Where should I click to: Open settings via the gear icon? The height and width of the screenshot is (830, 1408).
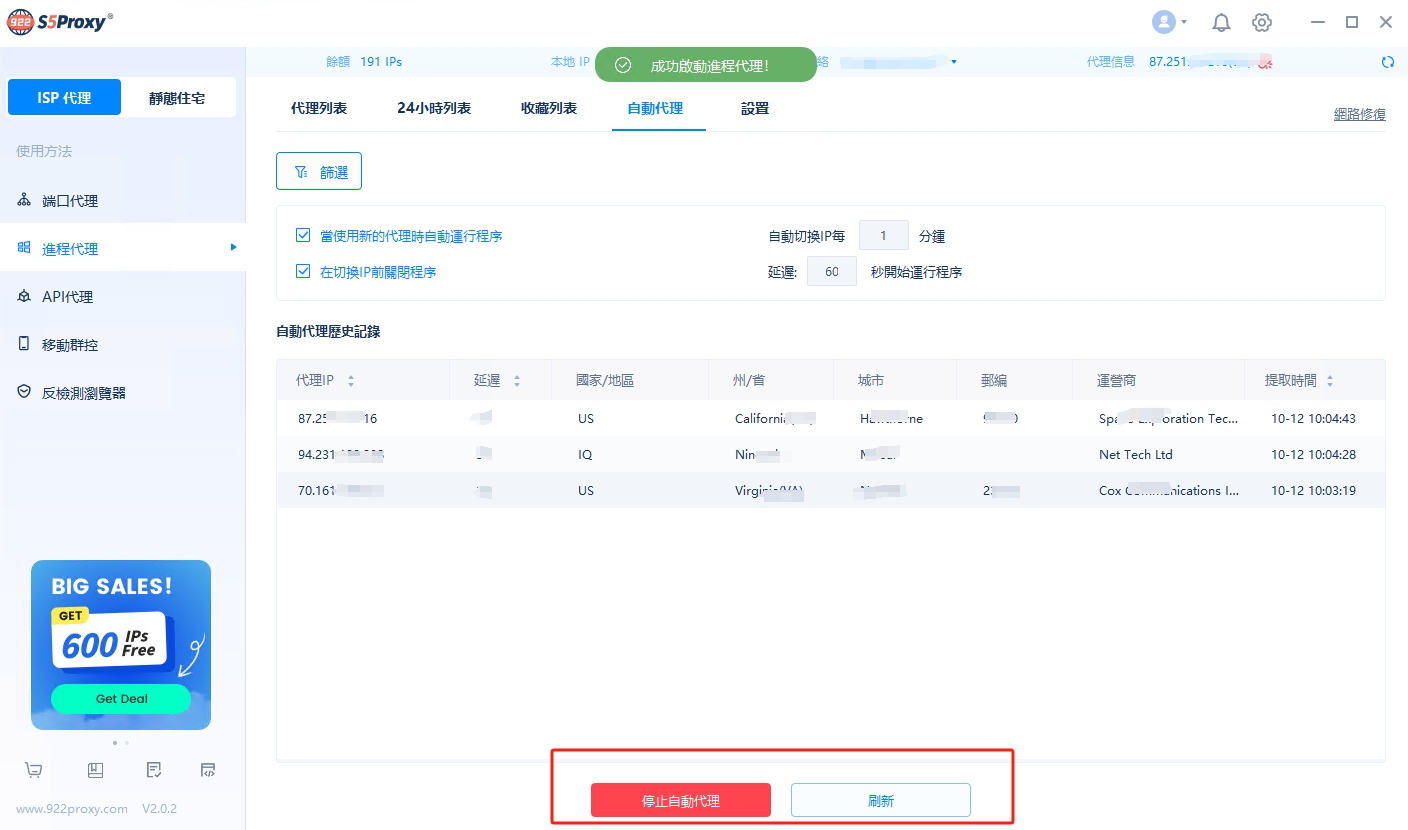point(1262,23)
